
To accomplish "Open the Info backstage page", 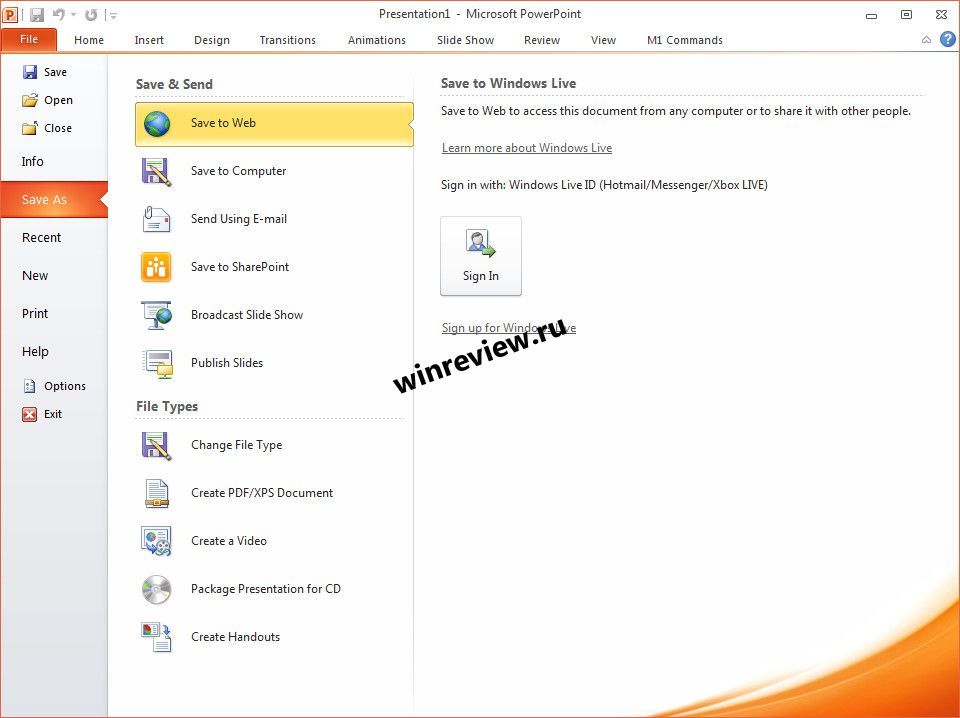I will 32,162.
